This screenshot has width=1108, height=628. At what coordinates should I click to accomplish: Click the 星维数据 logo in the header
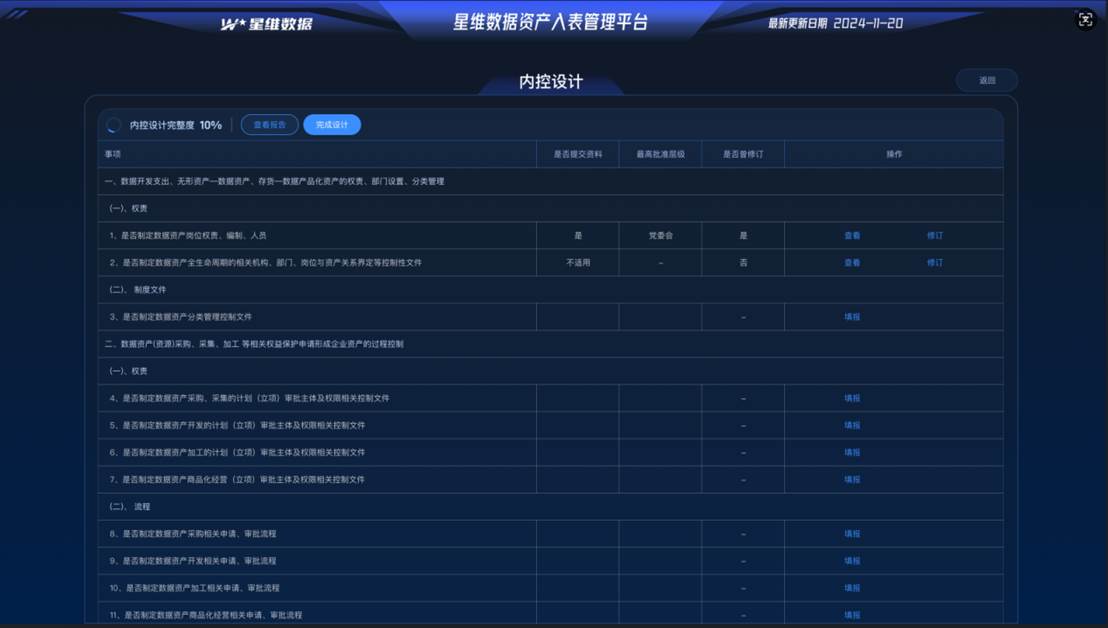pyautogui.click(x=267, y=23)
